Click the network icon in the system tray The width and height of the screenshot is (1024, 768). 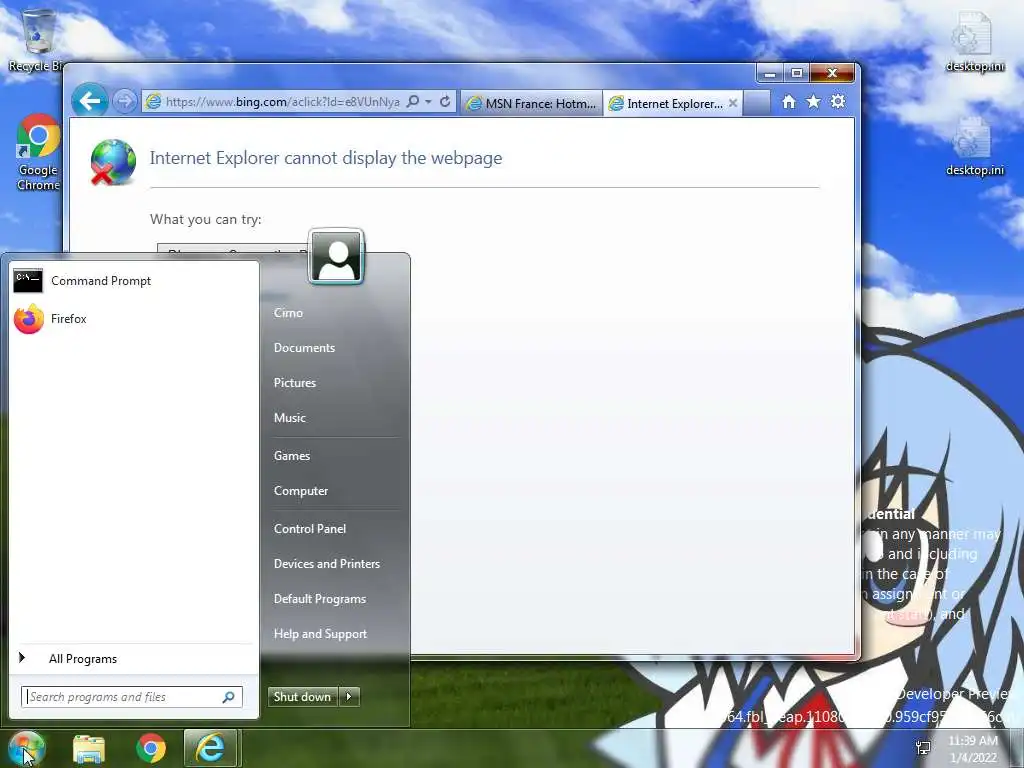pyautogui.click(x=923, y=748)
